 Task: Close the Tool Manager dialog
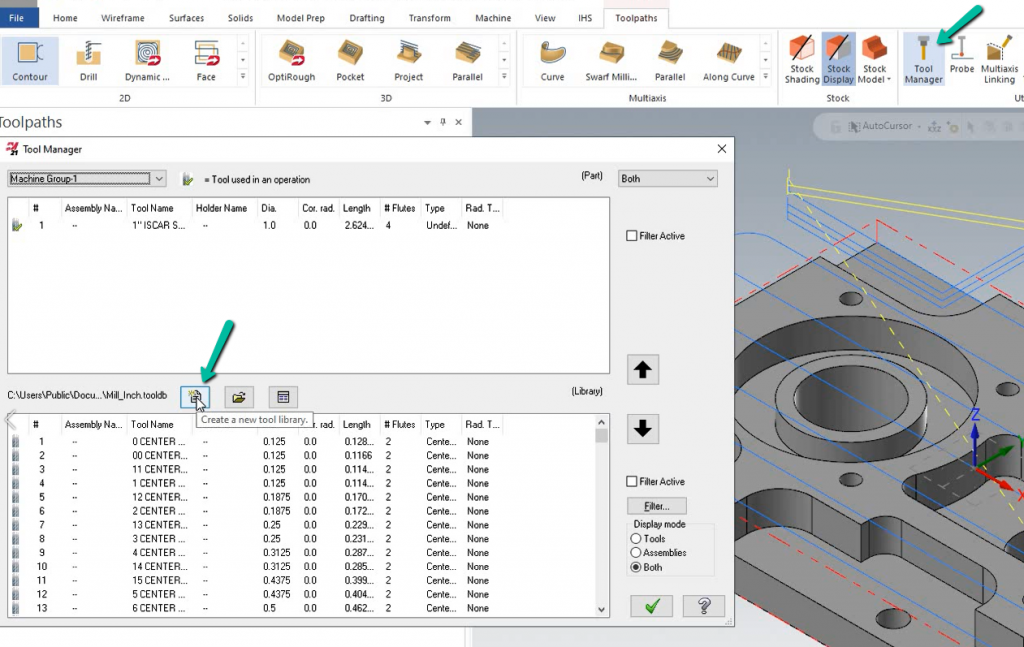722,149
